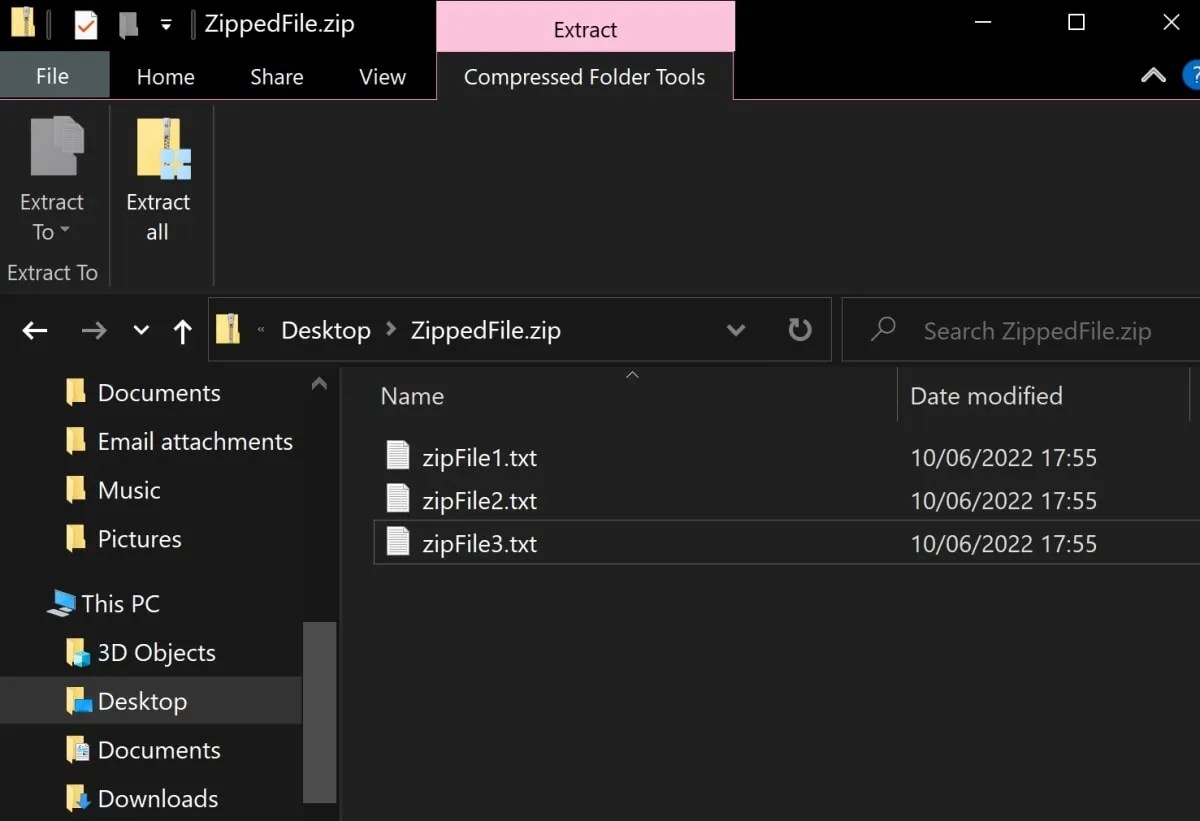Open the Customize Quick Access Toolbar dropdown
The width and height of the screenshot is (1200, 821).
(x=166, y=24)
